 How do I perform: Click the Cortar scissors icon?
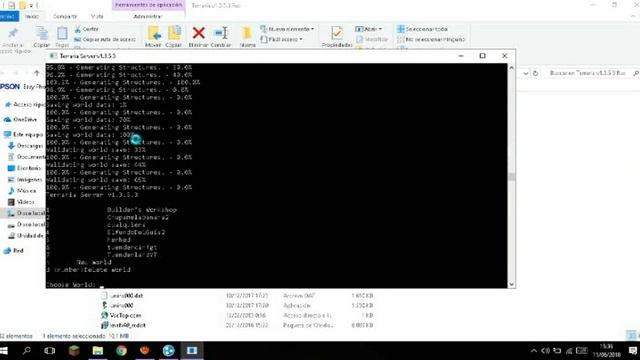click(x=78, y=29)
